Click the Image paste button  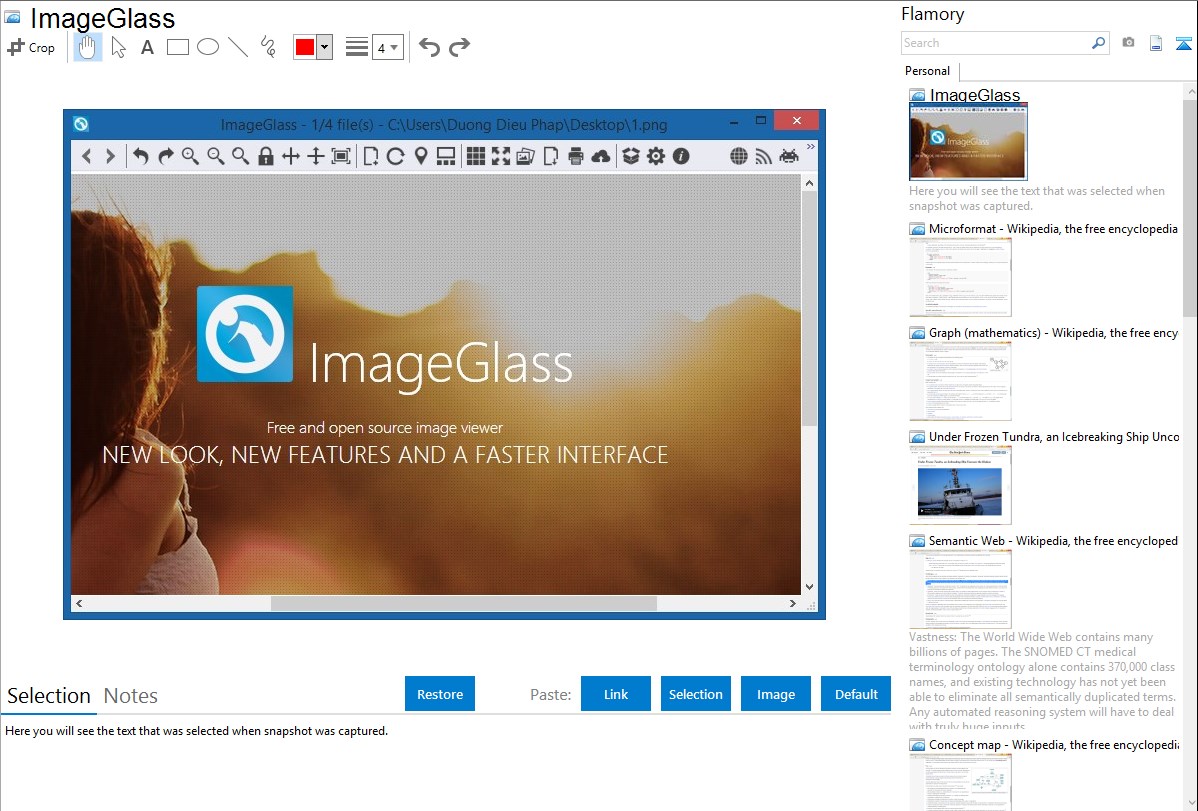[776, 694]
